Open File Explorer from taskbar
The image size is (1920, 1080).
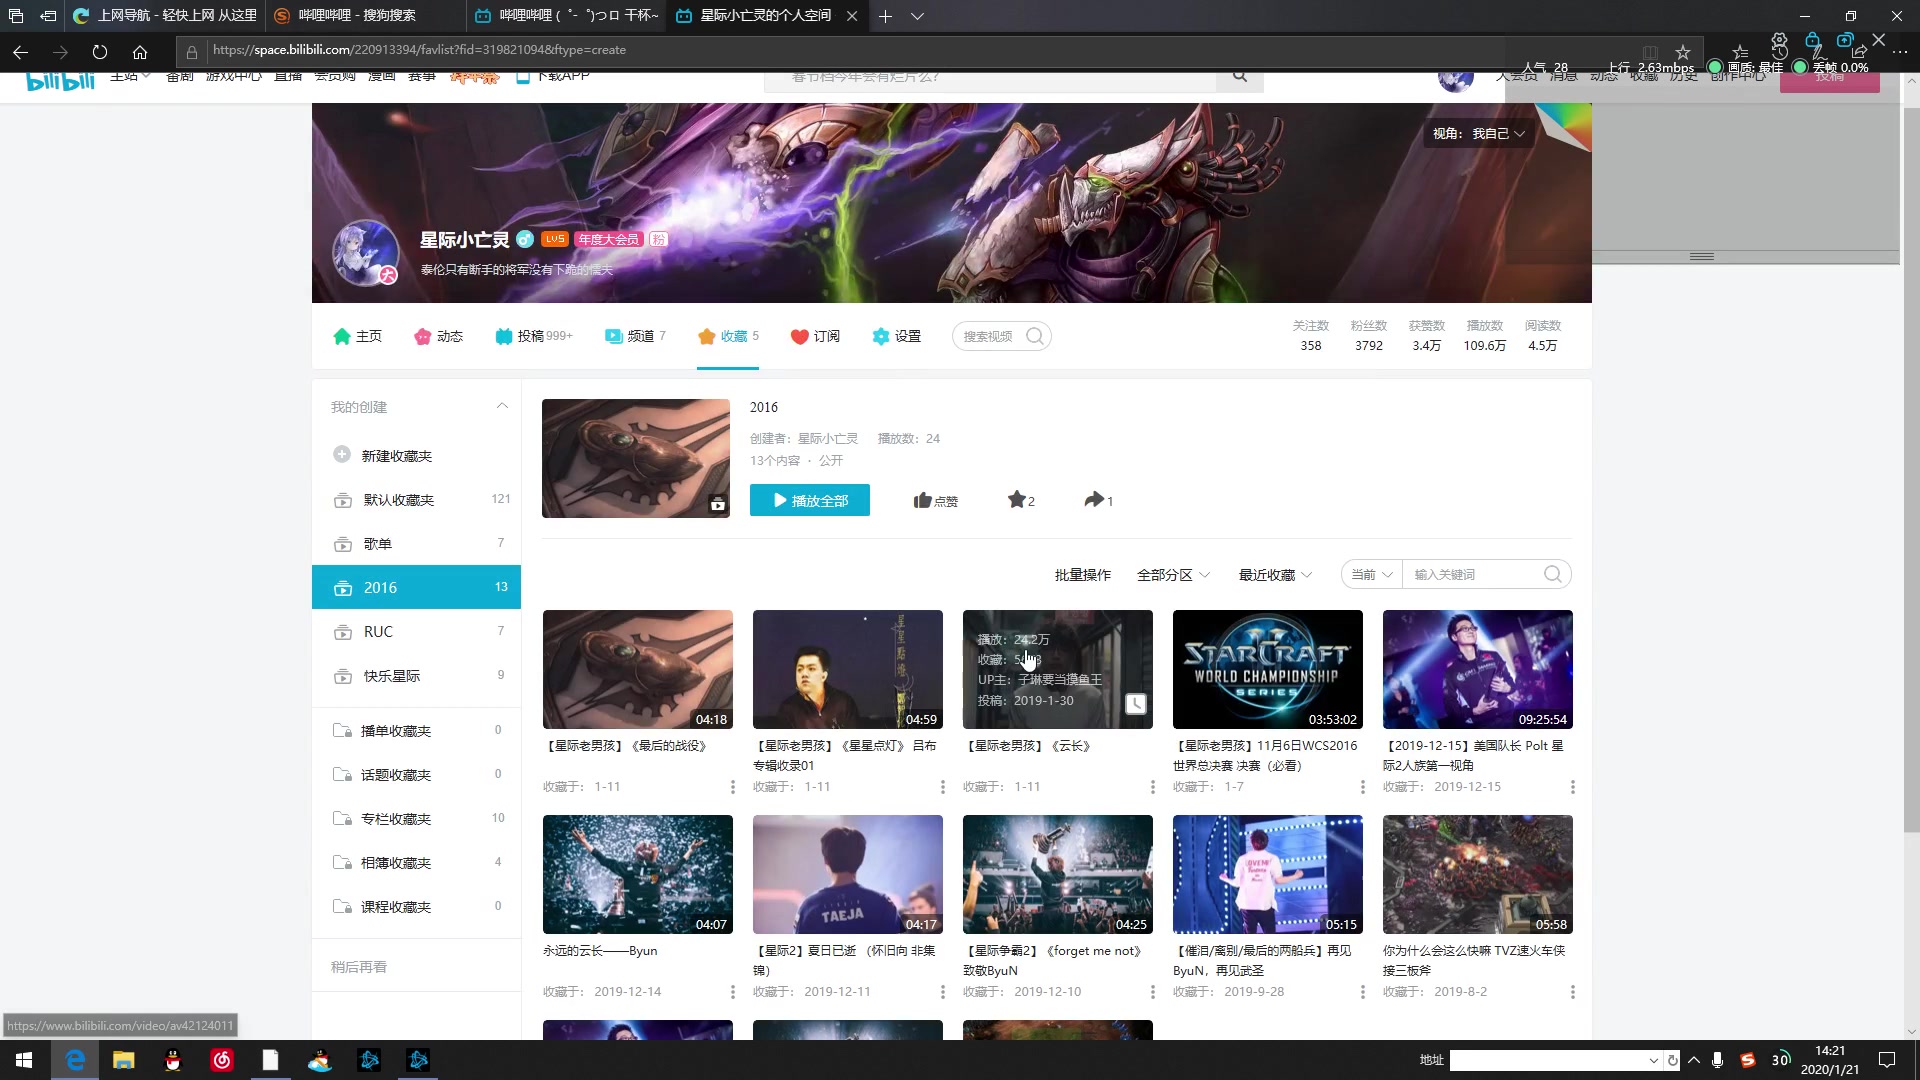123,1060
